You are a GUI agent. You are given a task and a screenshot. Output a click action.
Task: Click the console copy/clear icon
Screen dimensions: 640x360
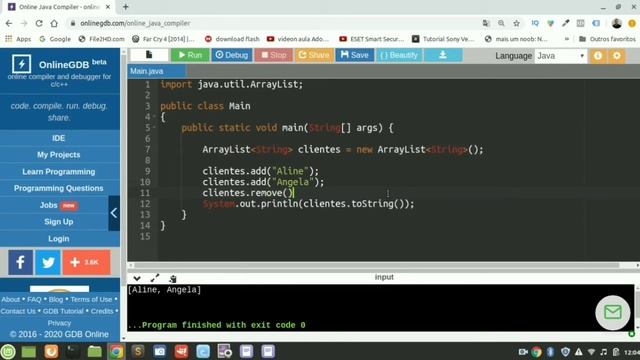(x=173, y=278)
